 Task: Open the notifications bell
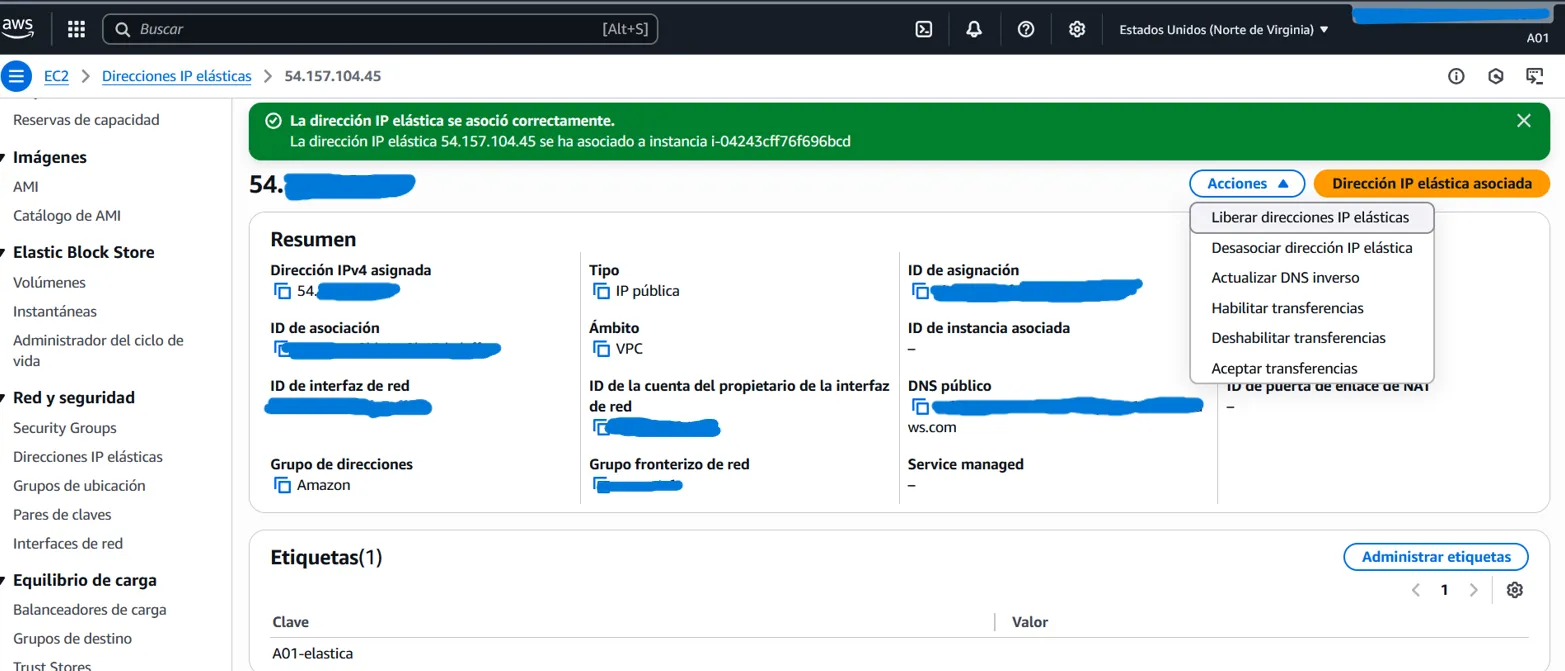click(x=974, y=30)
